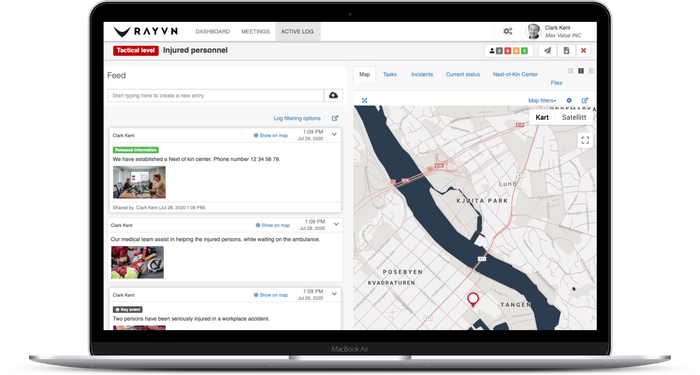Open the Current status tab
Screen dimensions: 700x375
463,75
